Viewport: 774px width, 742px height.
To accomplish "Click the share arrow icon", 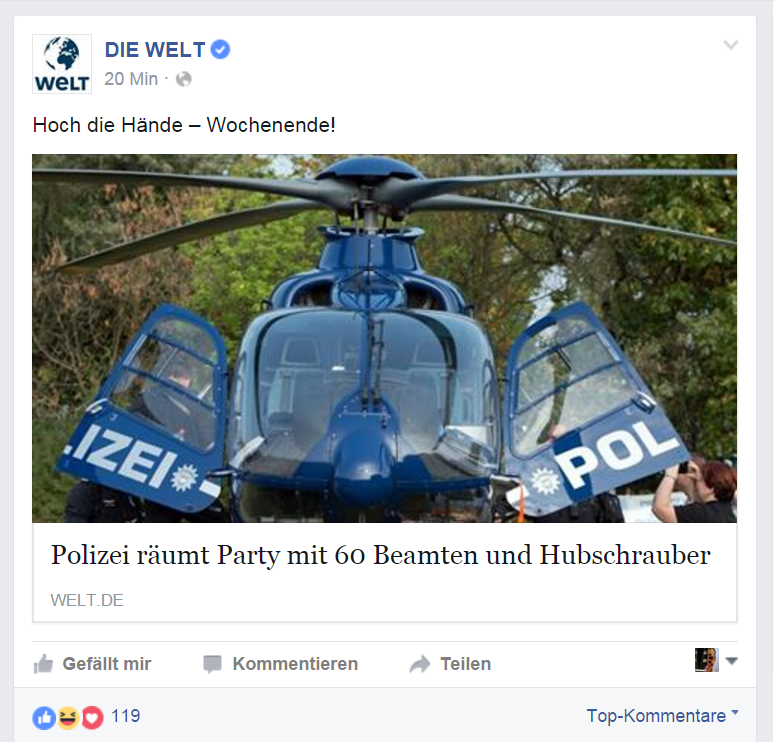I will click(x=420, y=664).
